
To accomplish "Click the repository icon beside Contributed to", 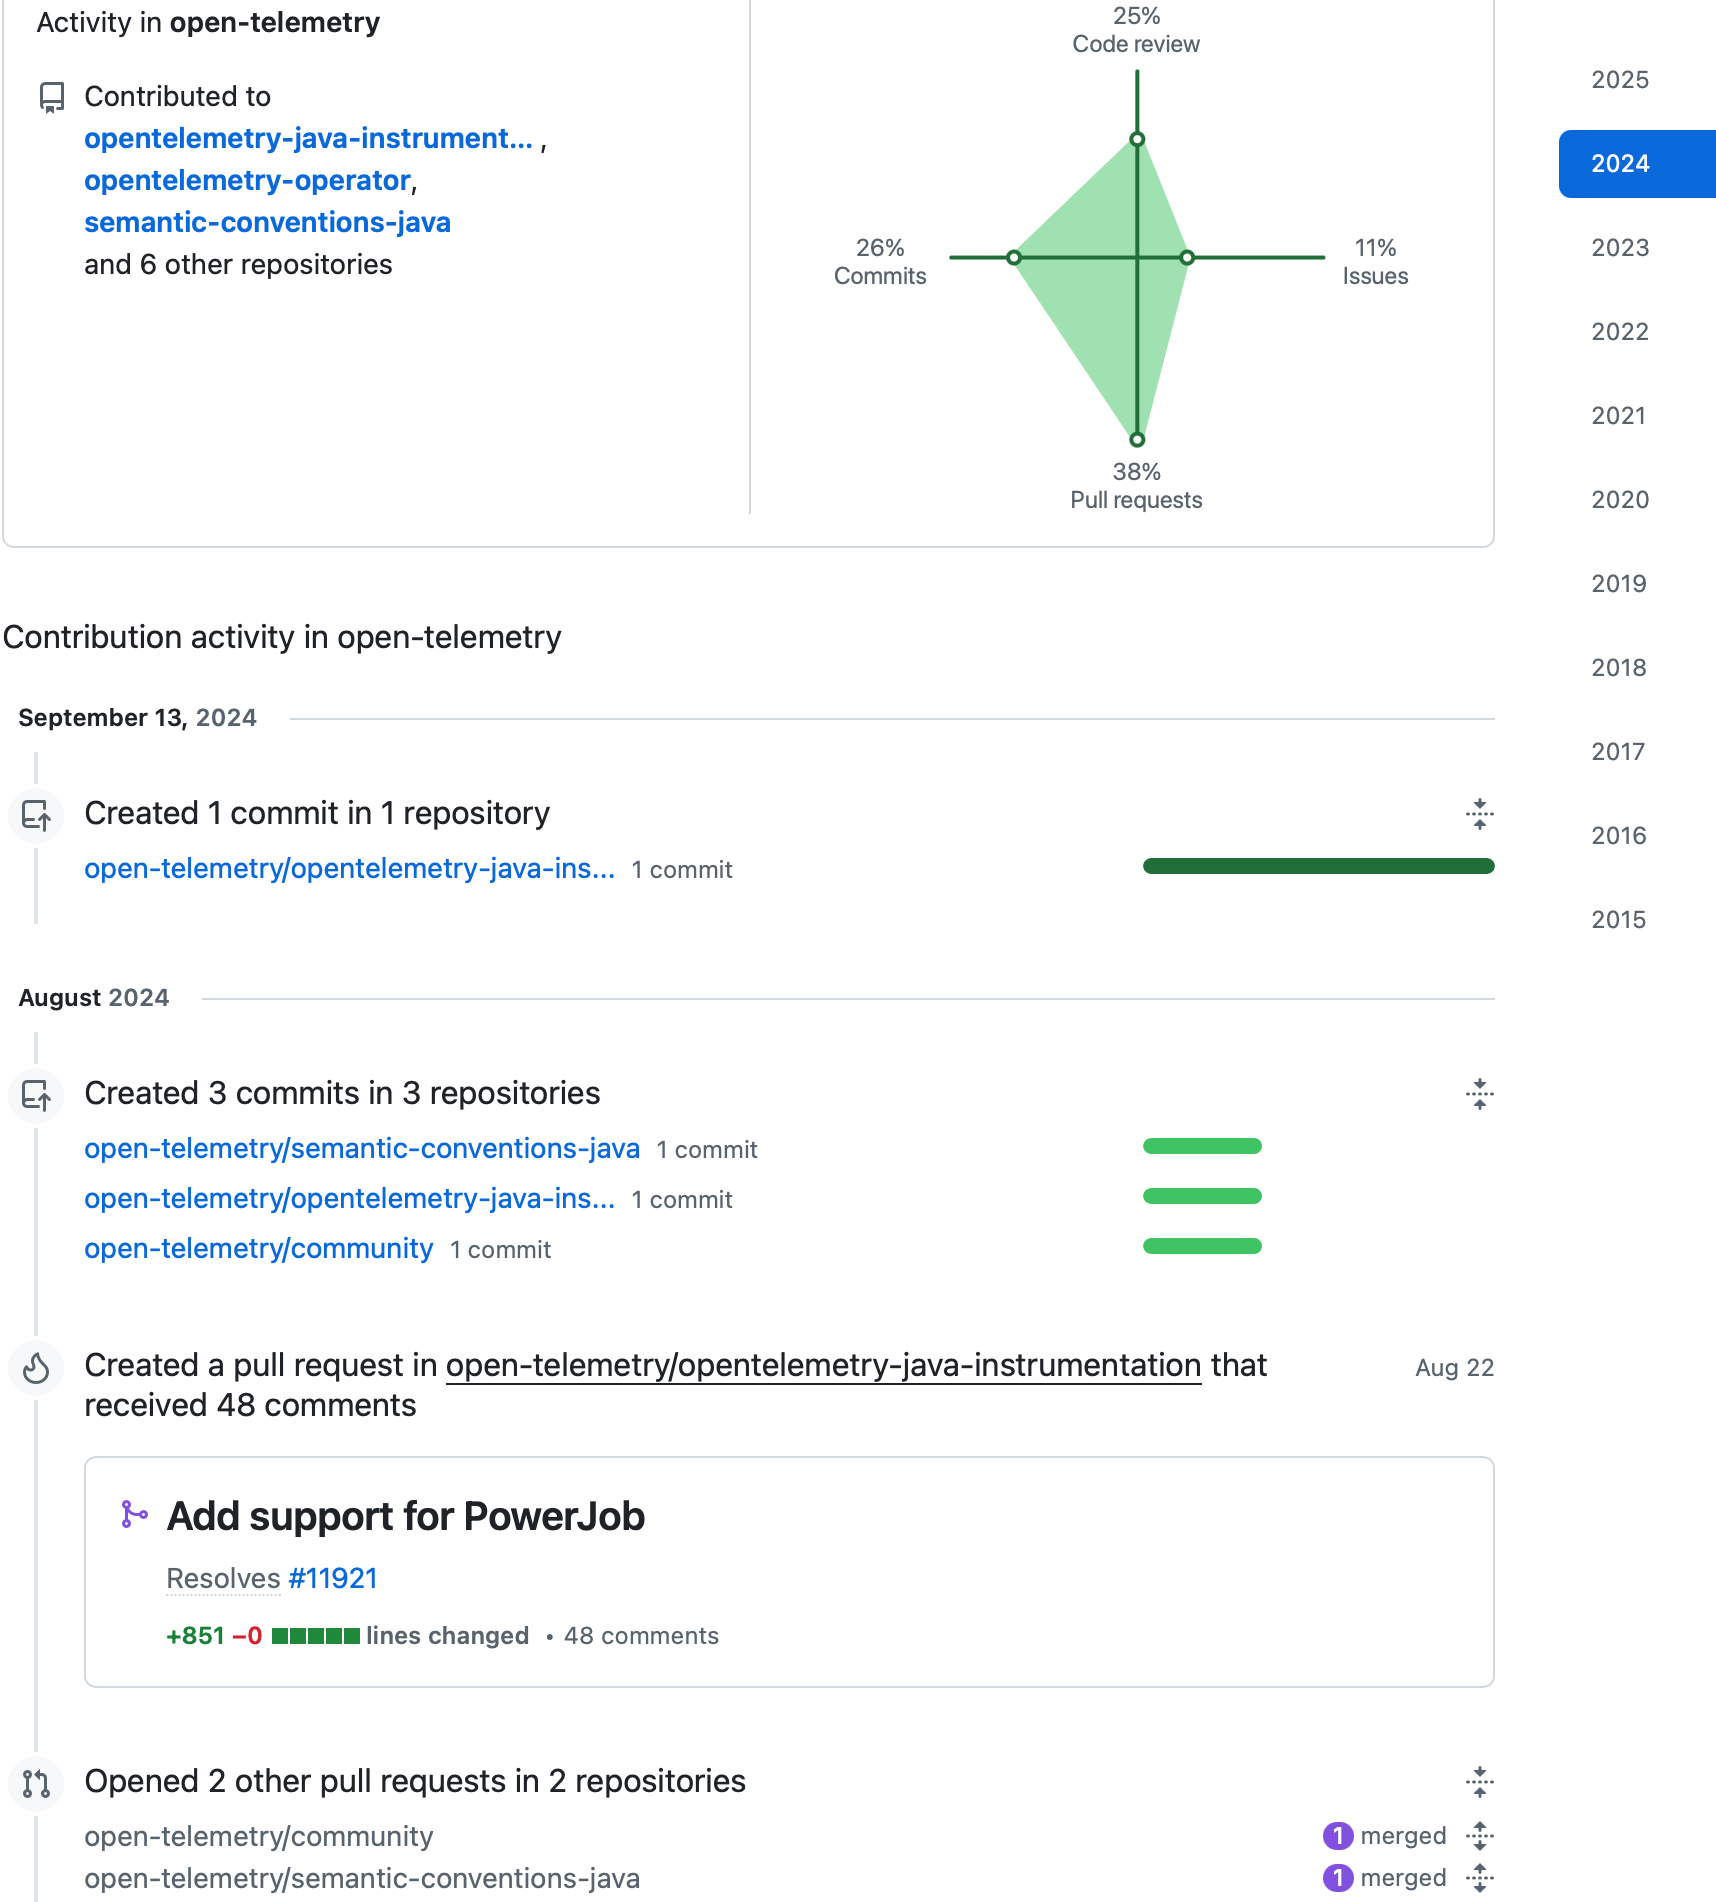I will pyautogui.click(x=52, y=97).
